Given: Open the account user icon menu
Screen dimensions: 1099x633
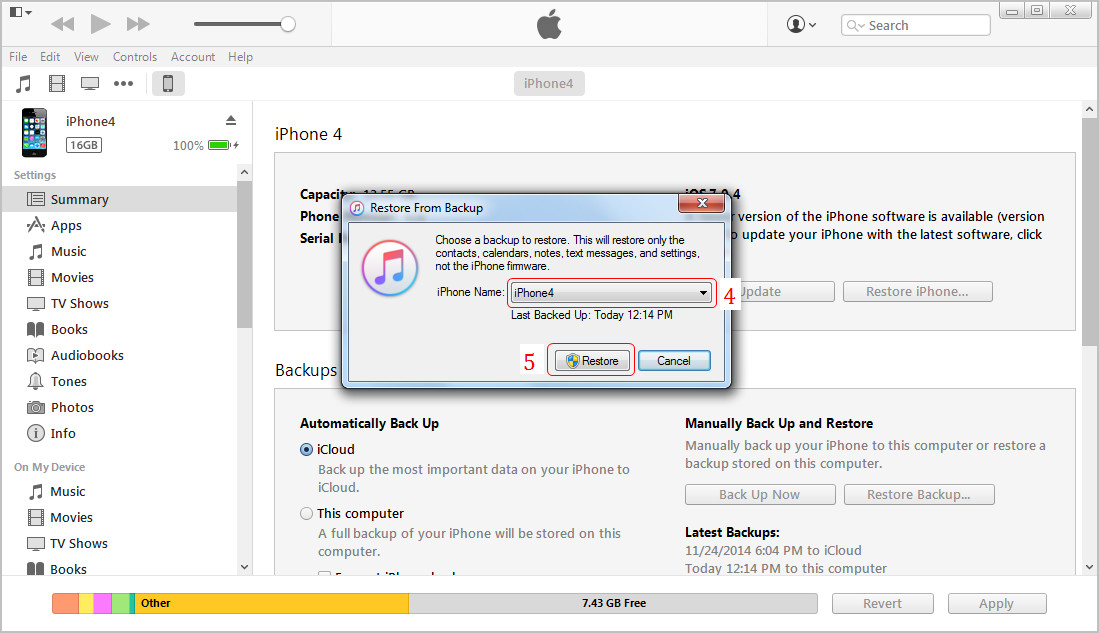Looking at the screenshot, I should coord(801,25).
